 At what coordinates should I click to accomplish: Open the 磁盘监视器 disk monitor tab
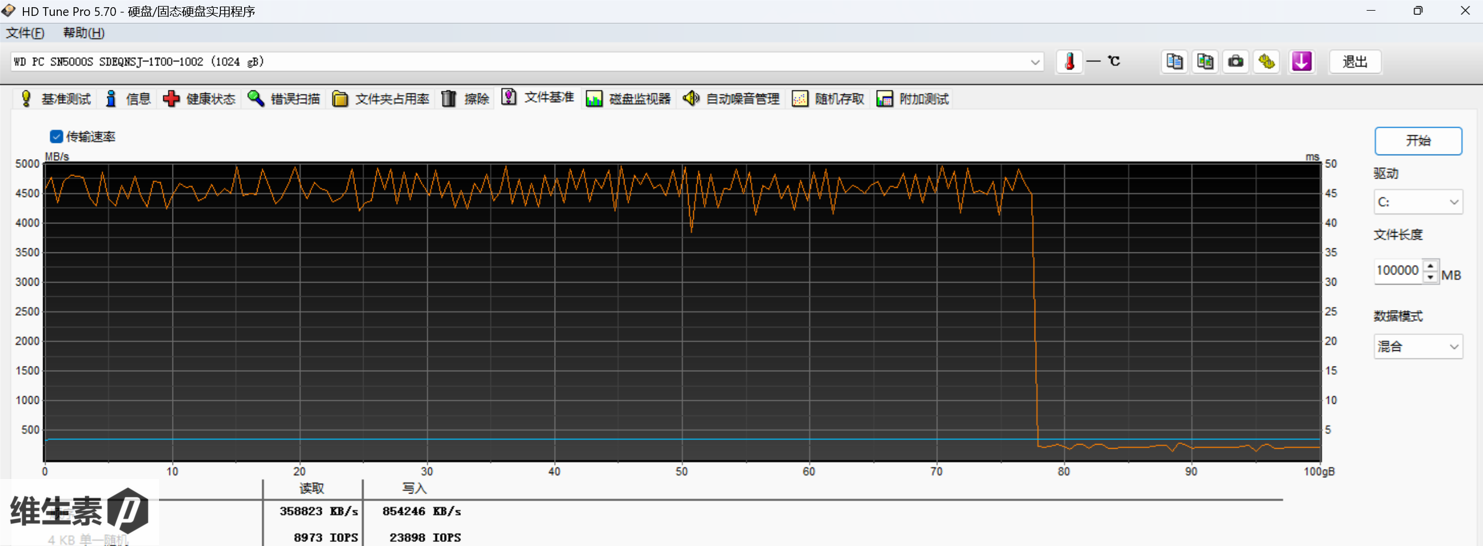tap(628, 99)
